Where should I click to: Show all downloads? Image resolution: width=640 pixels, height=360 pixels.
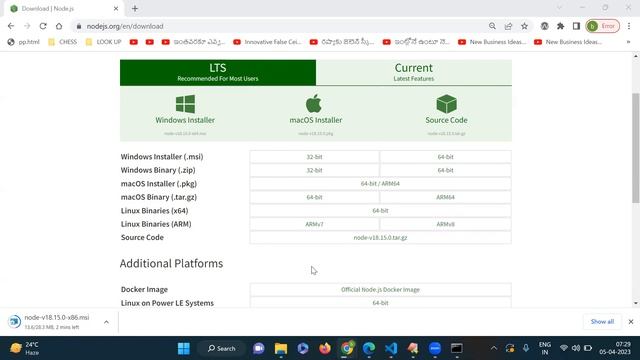coord(602,322)
